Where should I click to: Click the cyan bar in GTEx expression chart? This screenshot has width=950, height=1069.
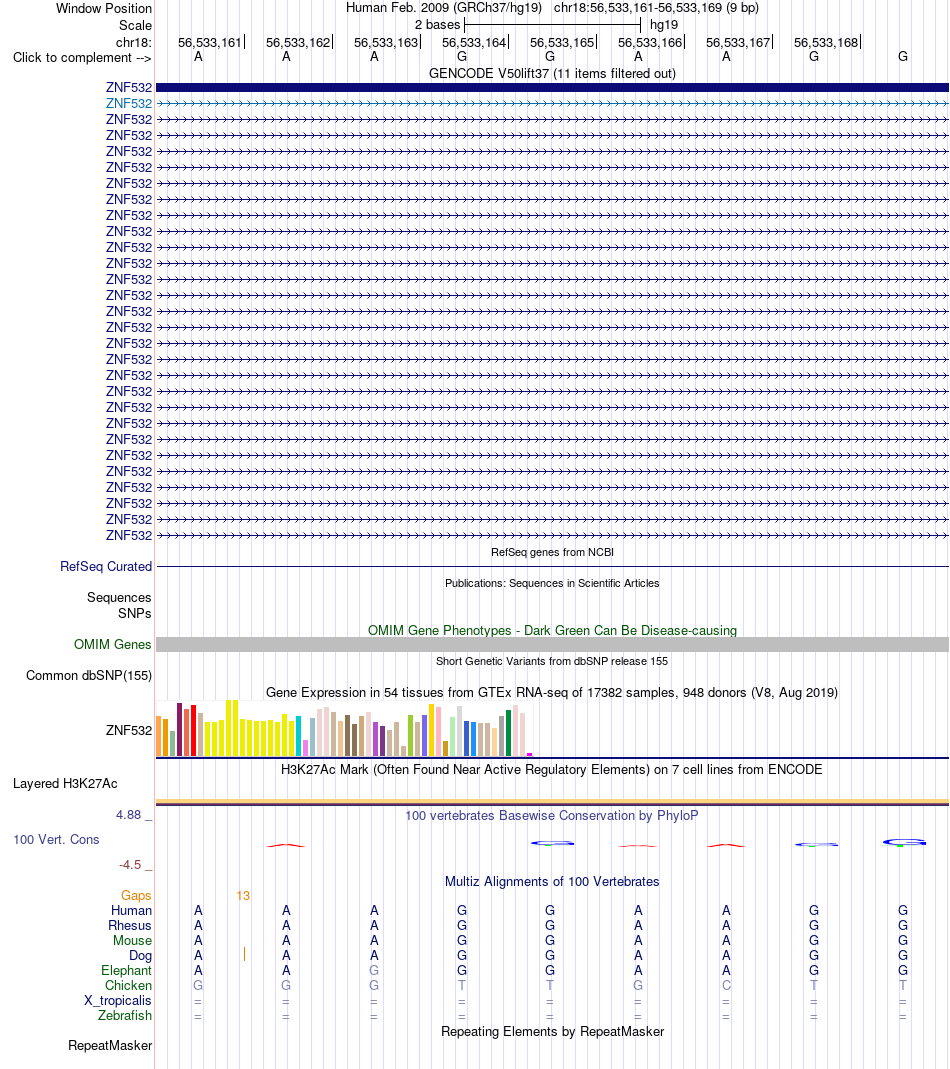tap(299, 736)
